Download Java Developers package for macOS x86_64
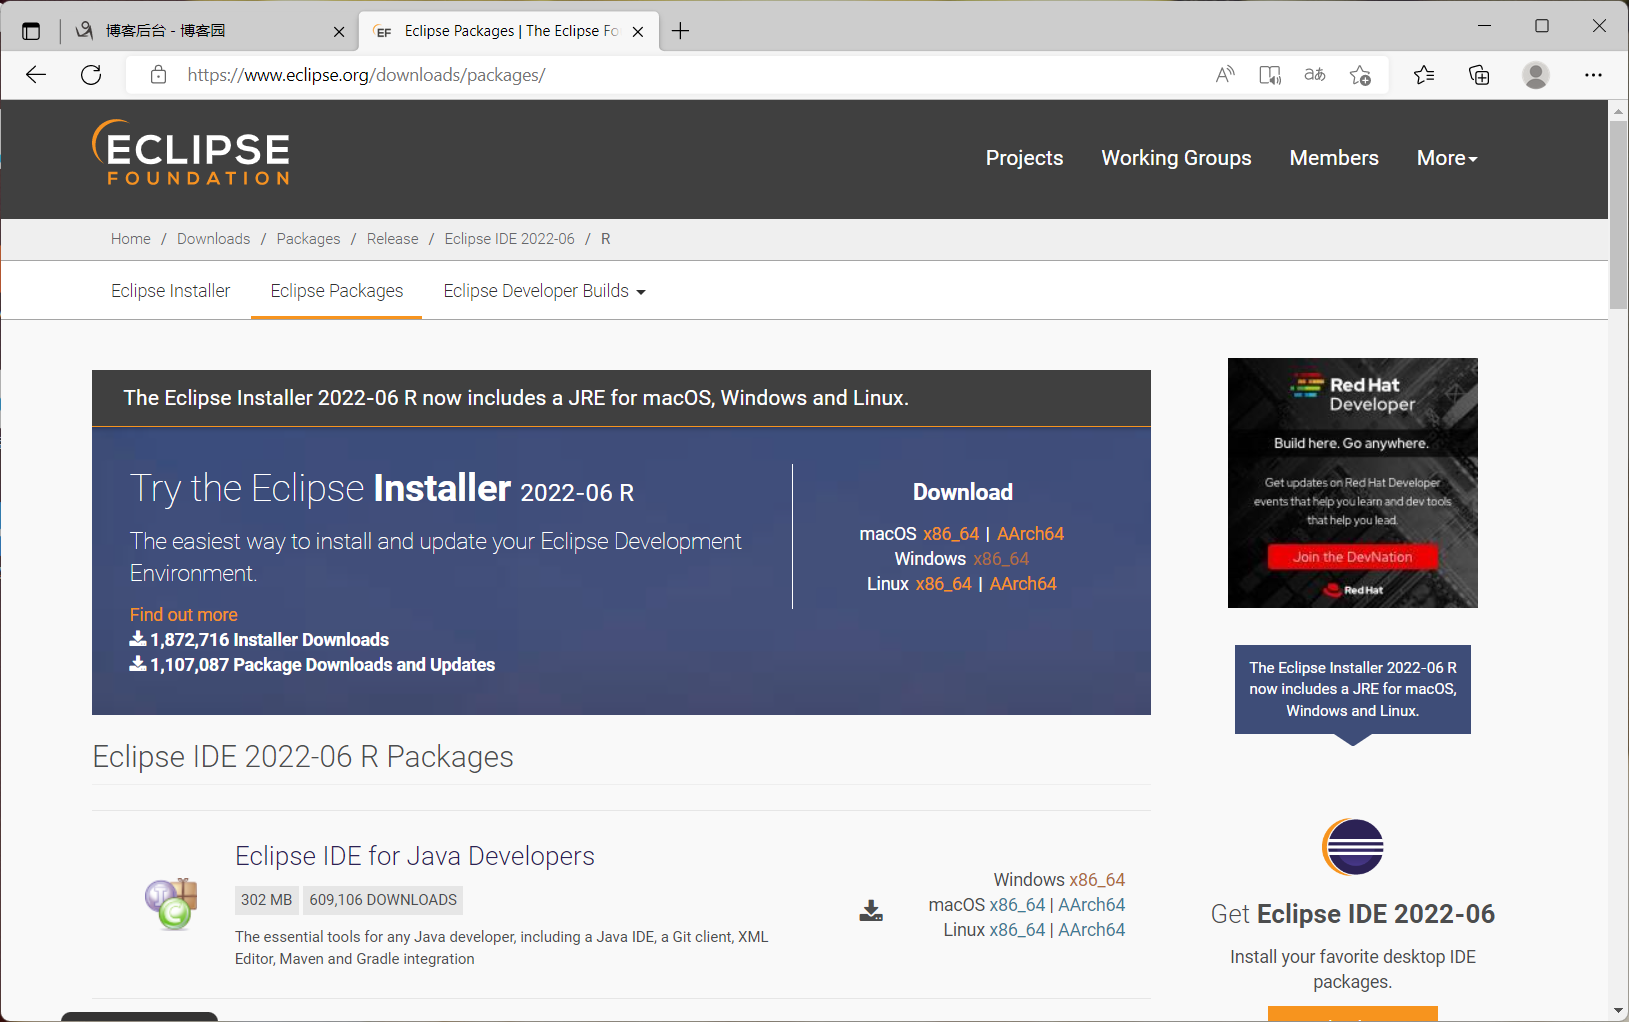 tap(1017, 905)
